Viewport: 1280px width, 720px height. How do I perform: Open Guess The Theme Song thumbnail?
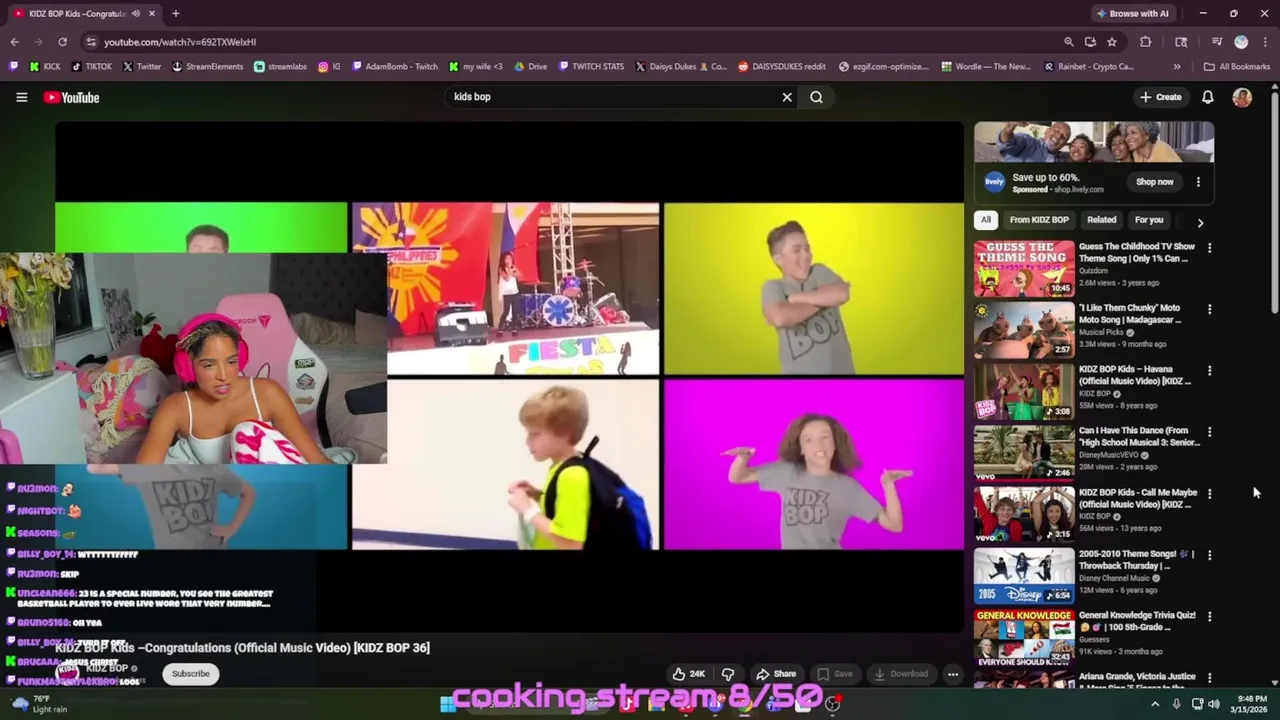1024,268
